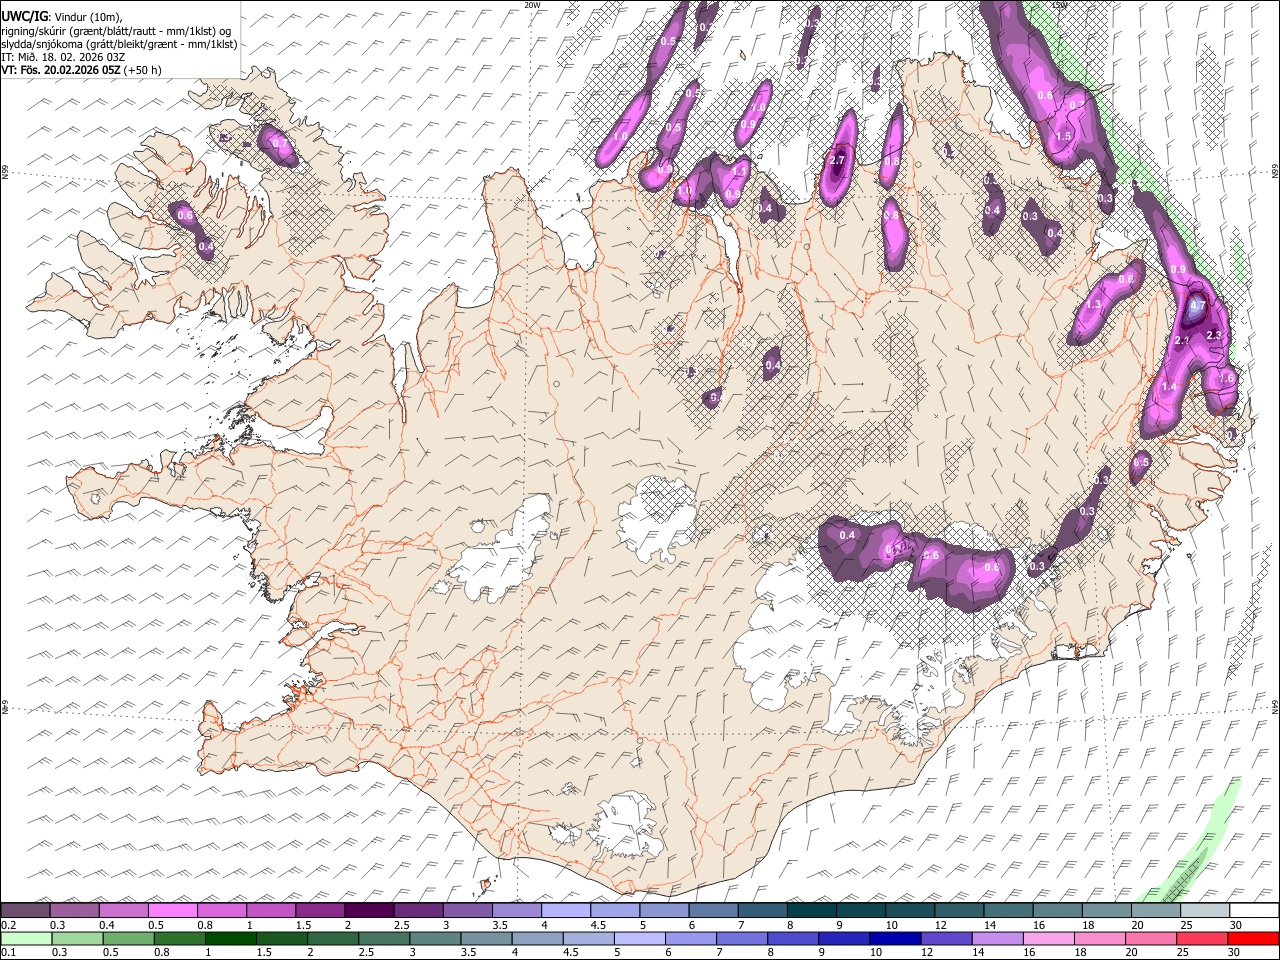
Task: Click the snowfall value '0.7' in the Westfjords
Action: [x=281, y=143]
